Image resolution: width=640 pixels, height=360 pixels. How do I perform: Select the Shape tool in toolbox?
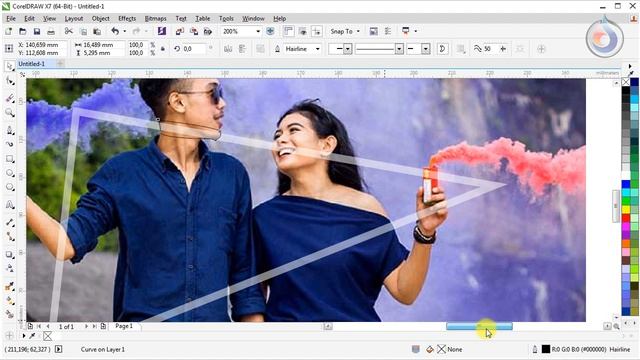pos(10,82)
